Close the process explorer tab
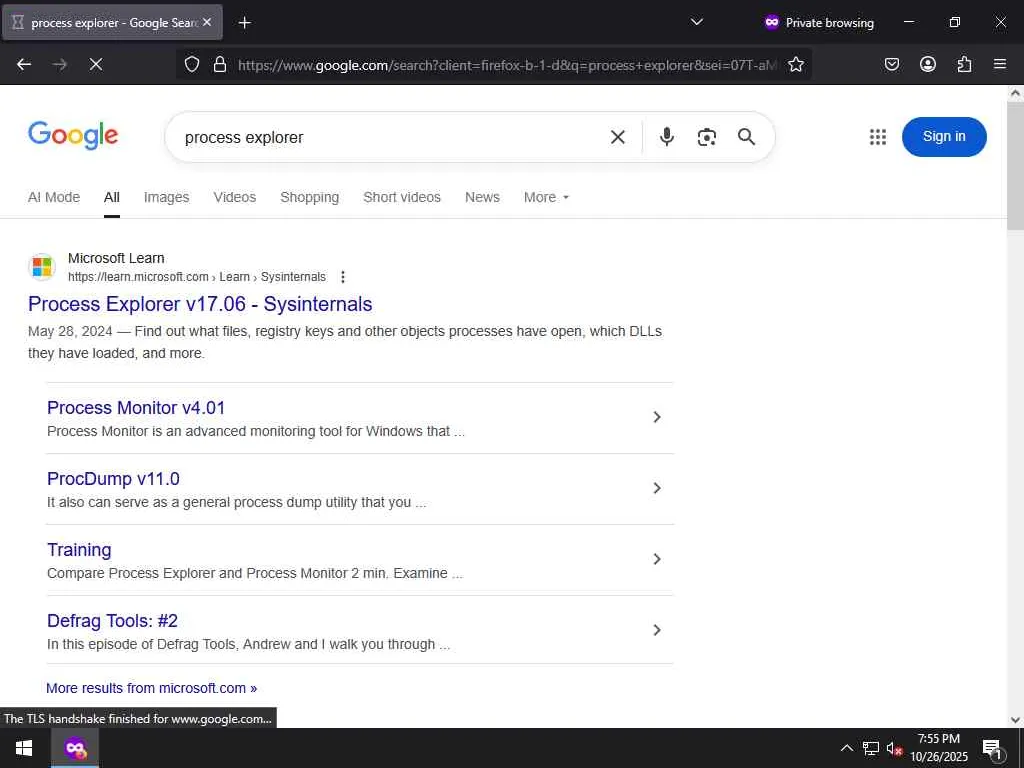 [x=207, y=22]
